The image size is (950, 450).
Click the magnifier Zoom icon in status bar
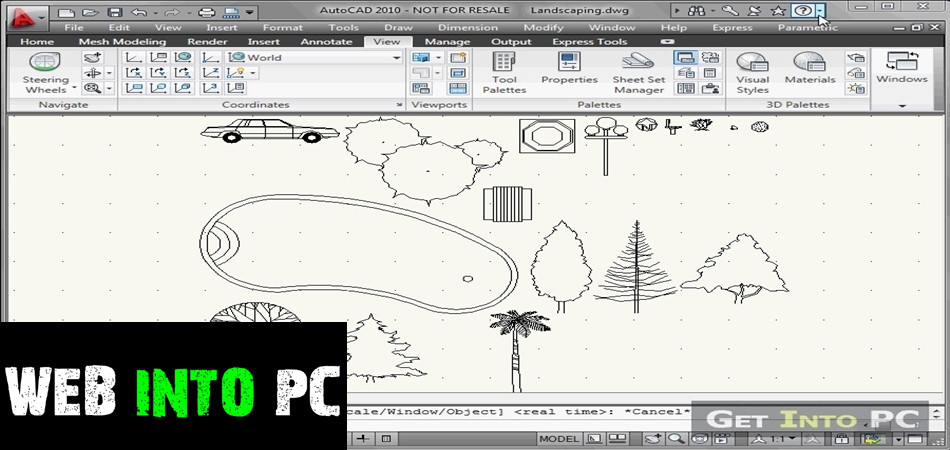pyautogui.click(x=676, y=438)
